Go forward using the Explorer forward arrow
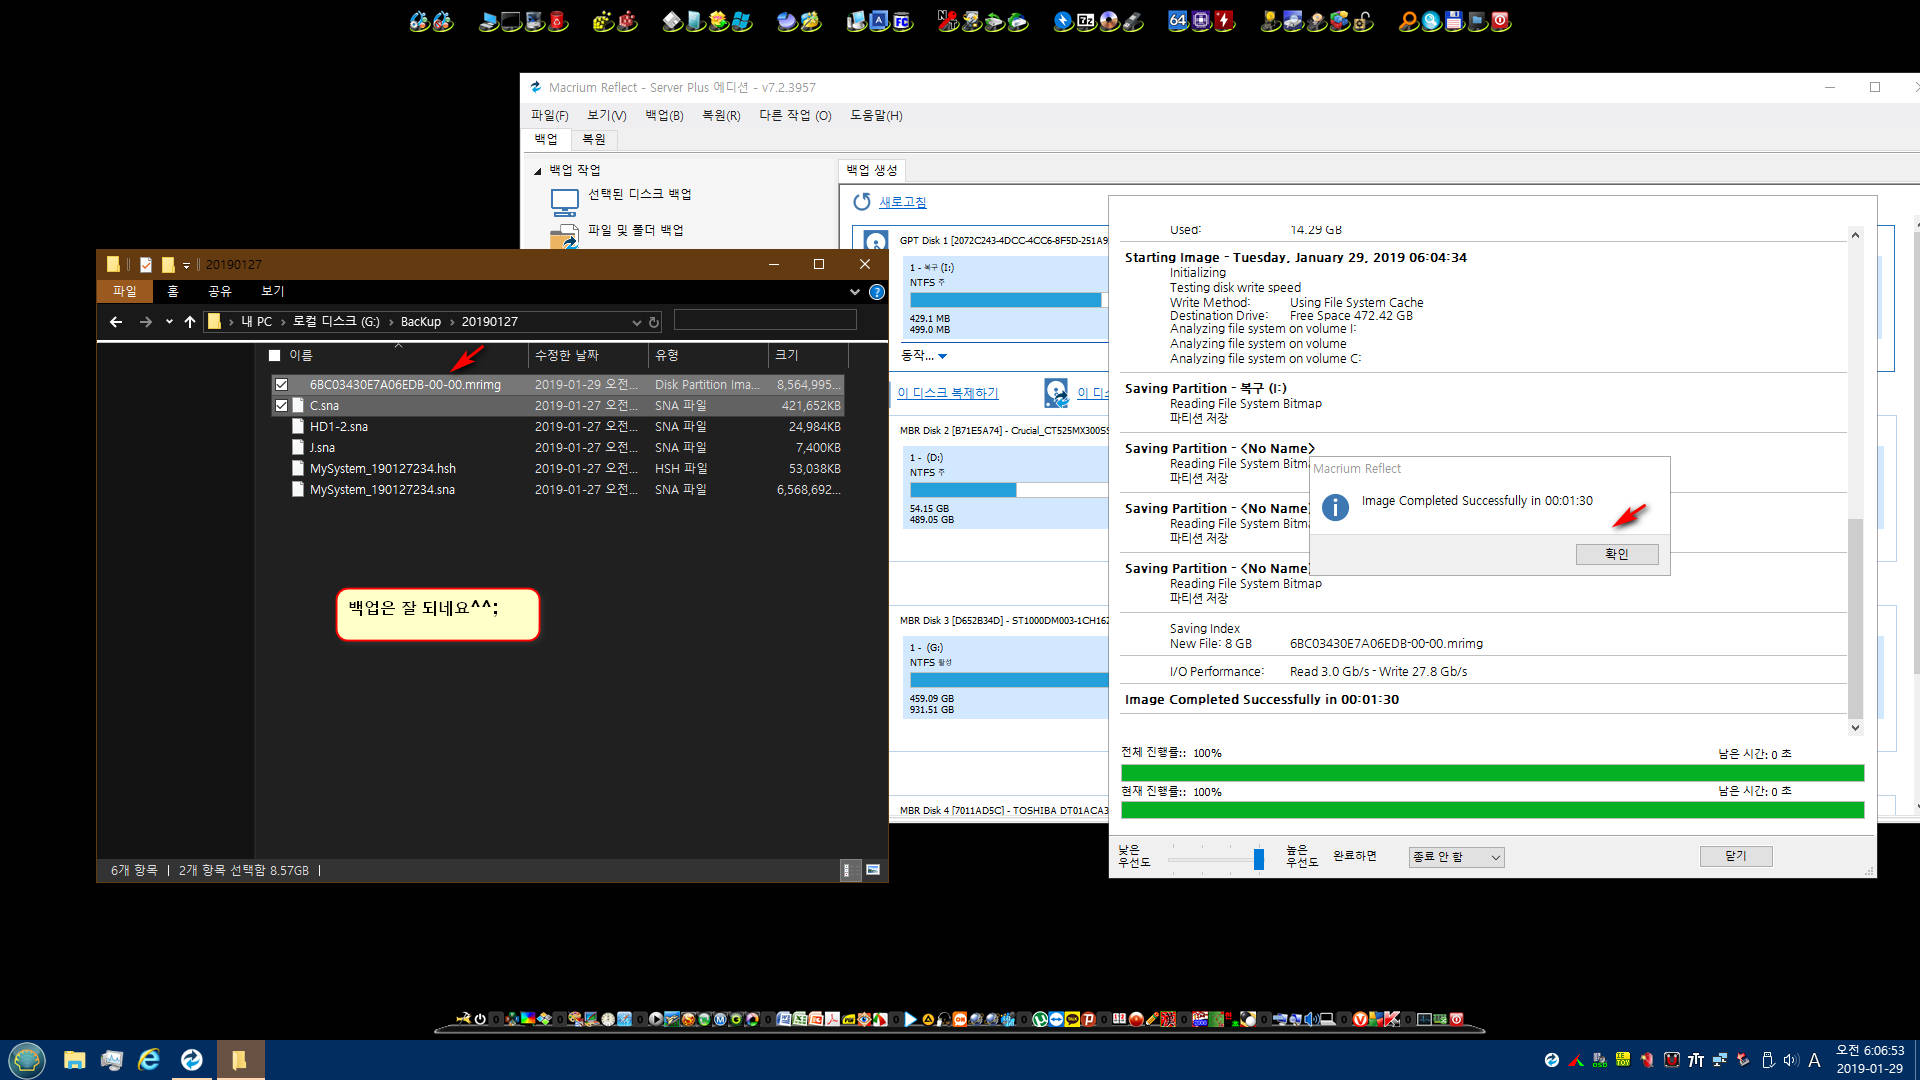This screenshot has height=1080, width=1920. coord(146,322)
